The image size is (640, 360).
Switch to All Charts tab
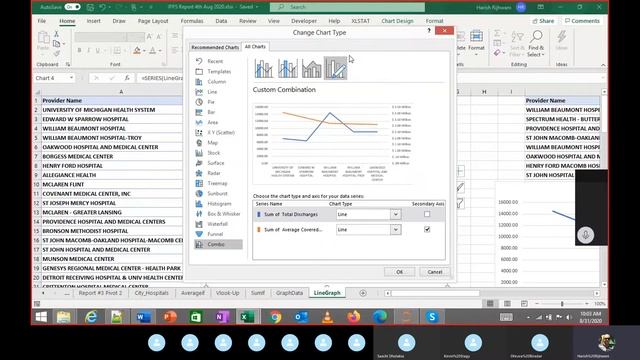(x=255, y=47)
